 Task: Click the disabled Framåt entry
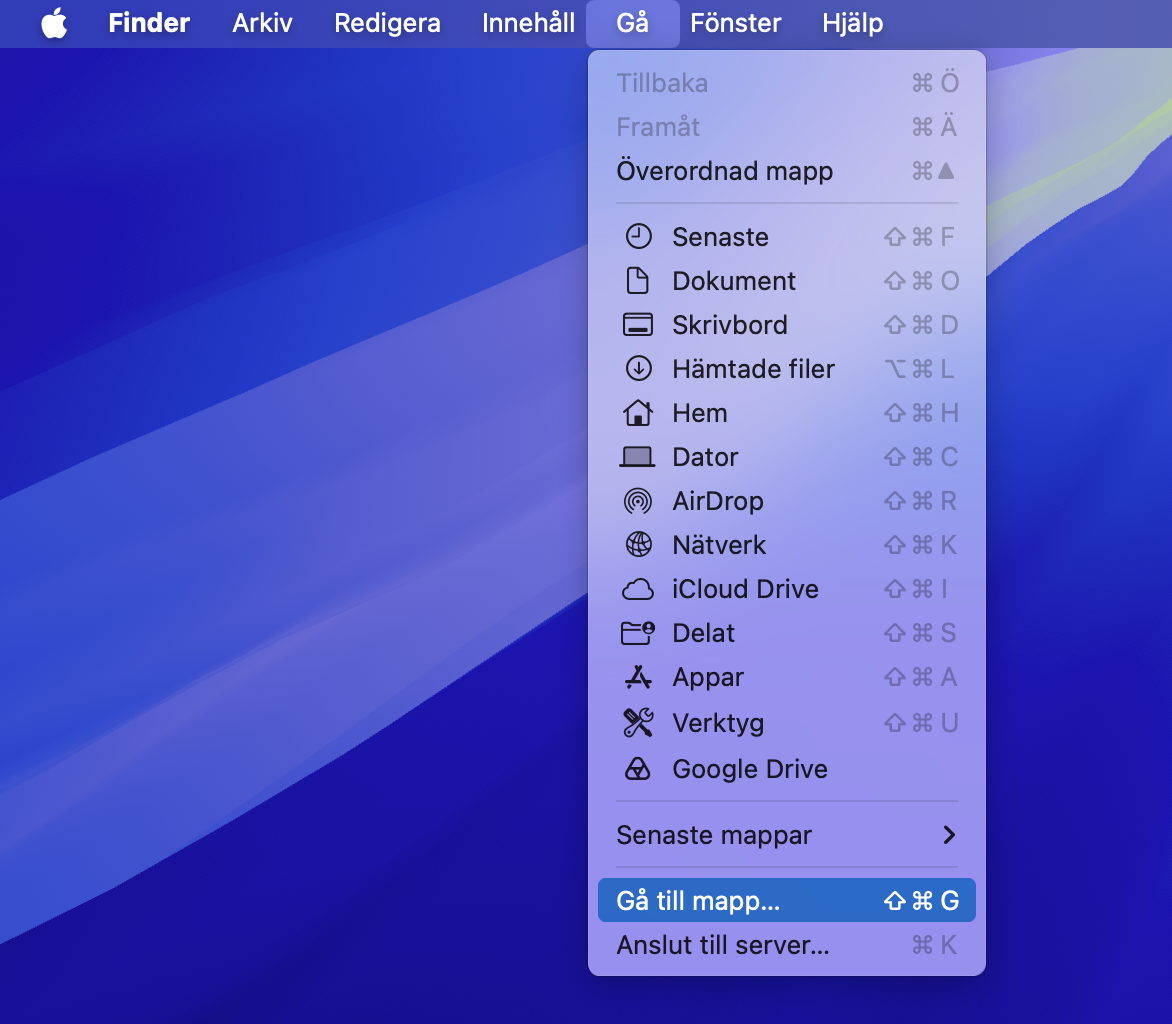tap(786, 127)
